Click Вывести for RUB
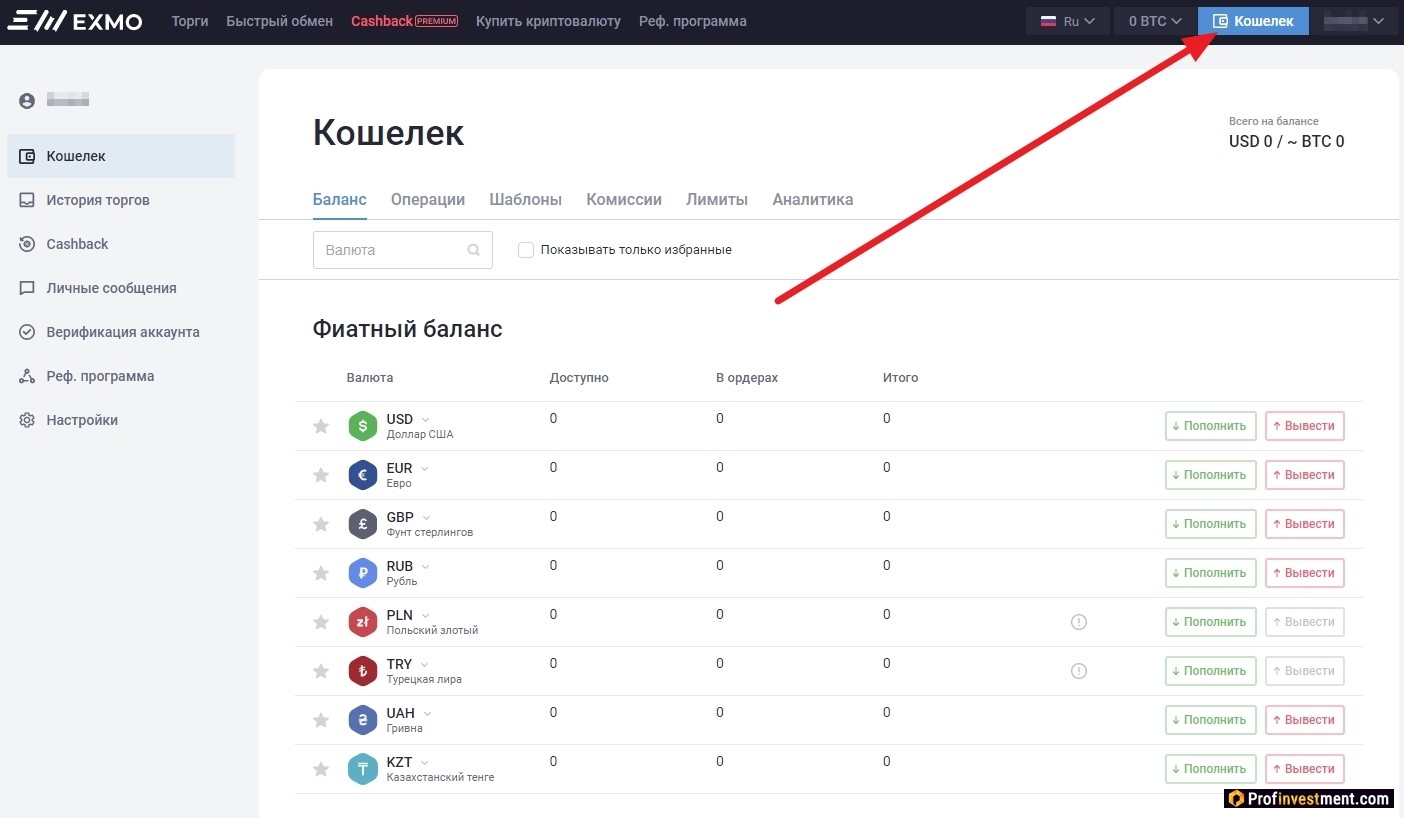 (x=1305, y=573)
